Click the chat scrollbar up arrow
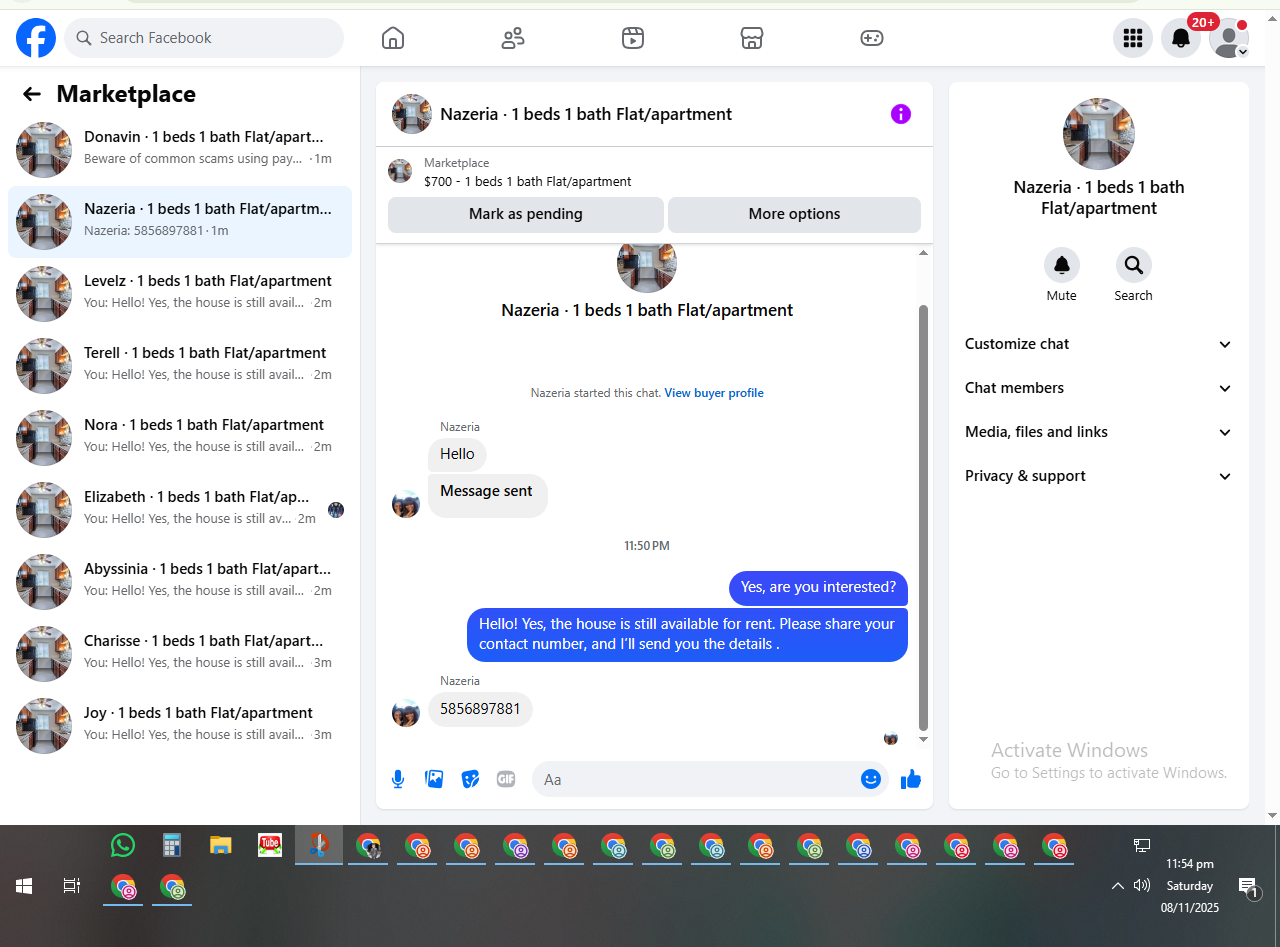Screen dimensions: 1280x947 pos(923,253)
